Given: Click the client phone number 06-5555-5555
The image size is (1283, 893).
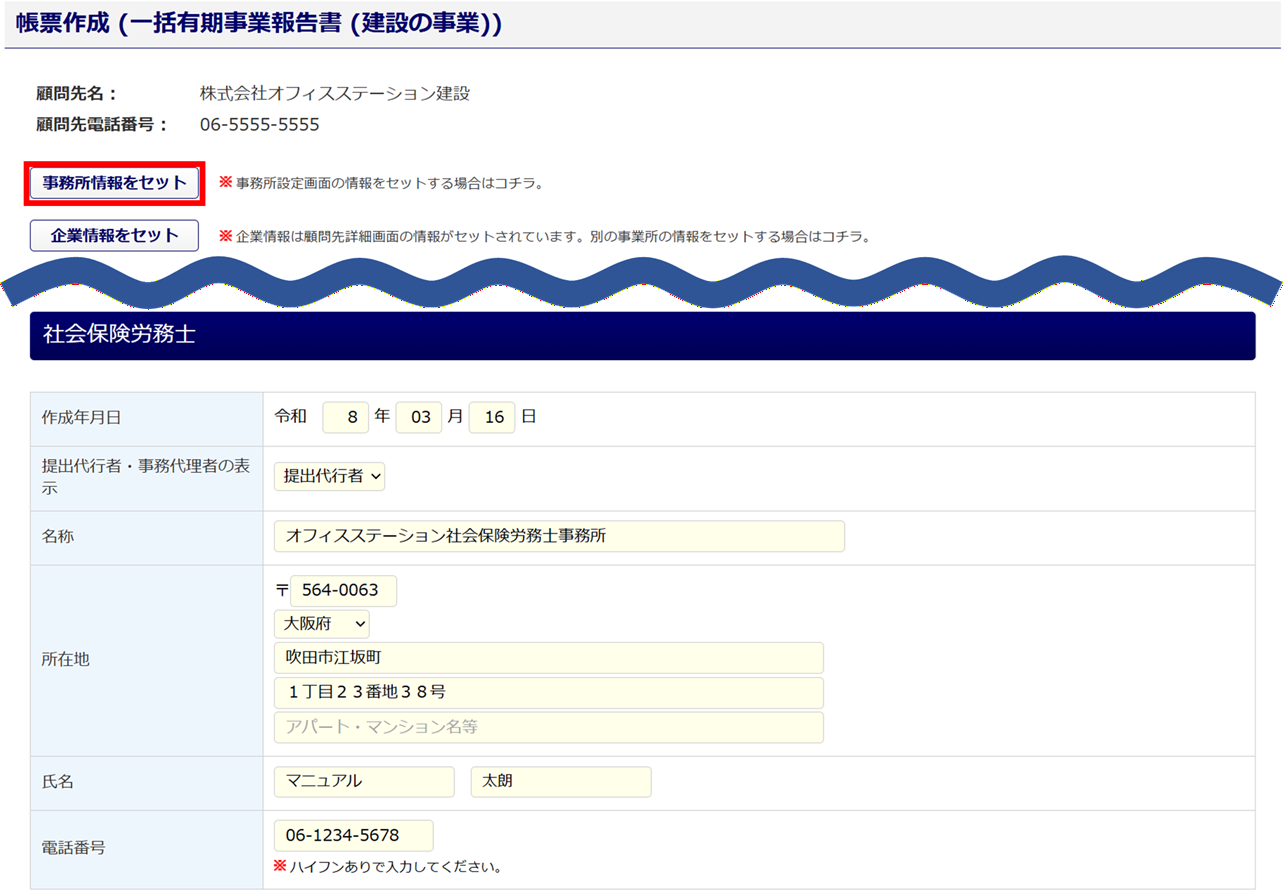Looking at the screenshot, I should click(260, 125).
